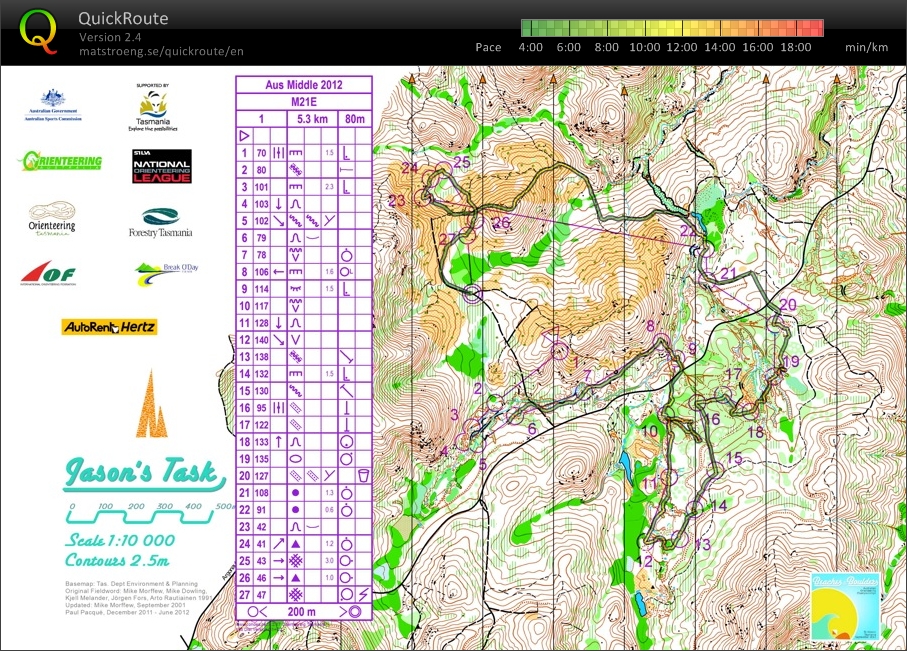Screen dimensions: 907x651
Task: Click the IOF federation logo
Action: (x=46, y=272)
